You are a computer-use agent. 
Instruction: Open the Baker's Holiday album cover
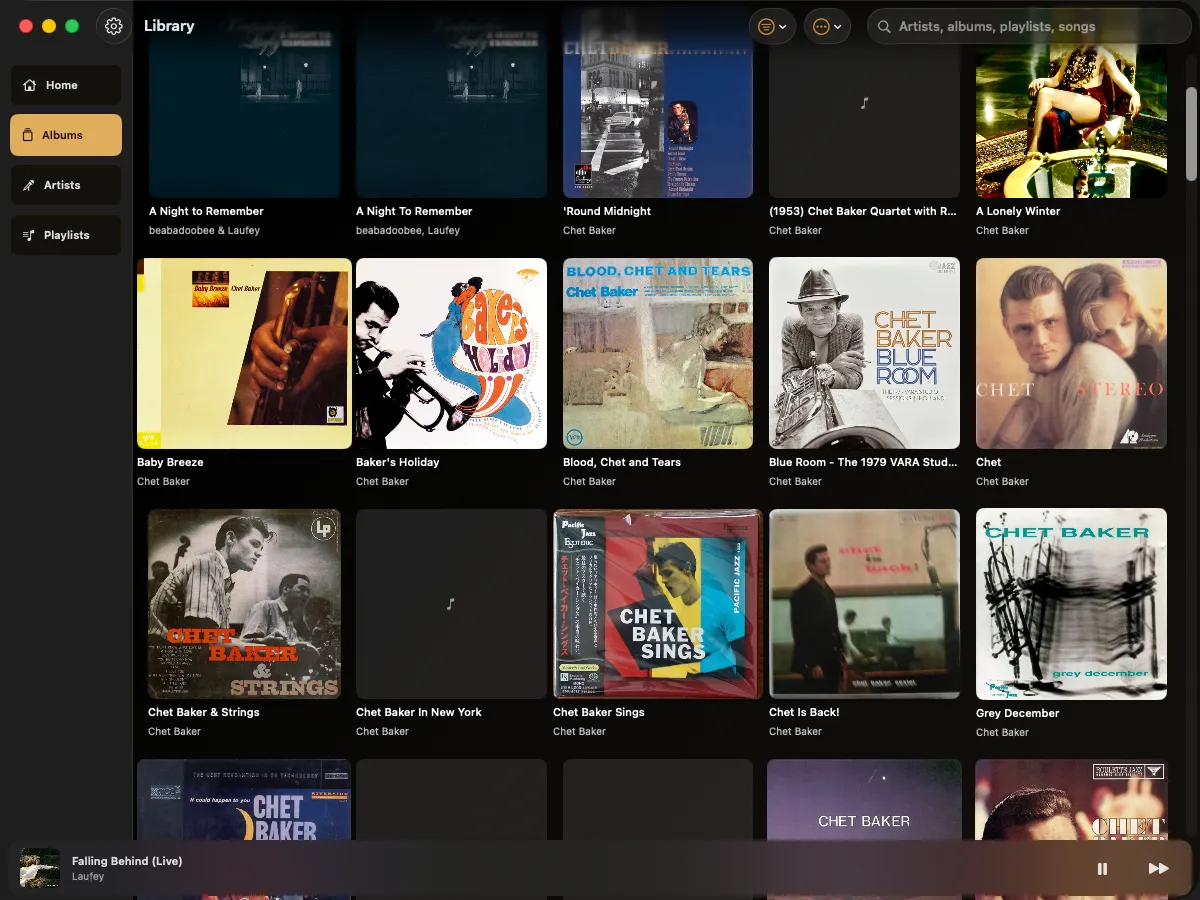(x=451, y=353)
